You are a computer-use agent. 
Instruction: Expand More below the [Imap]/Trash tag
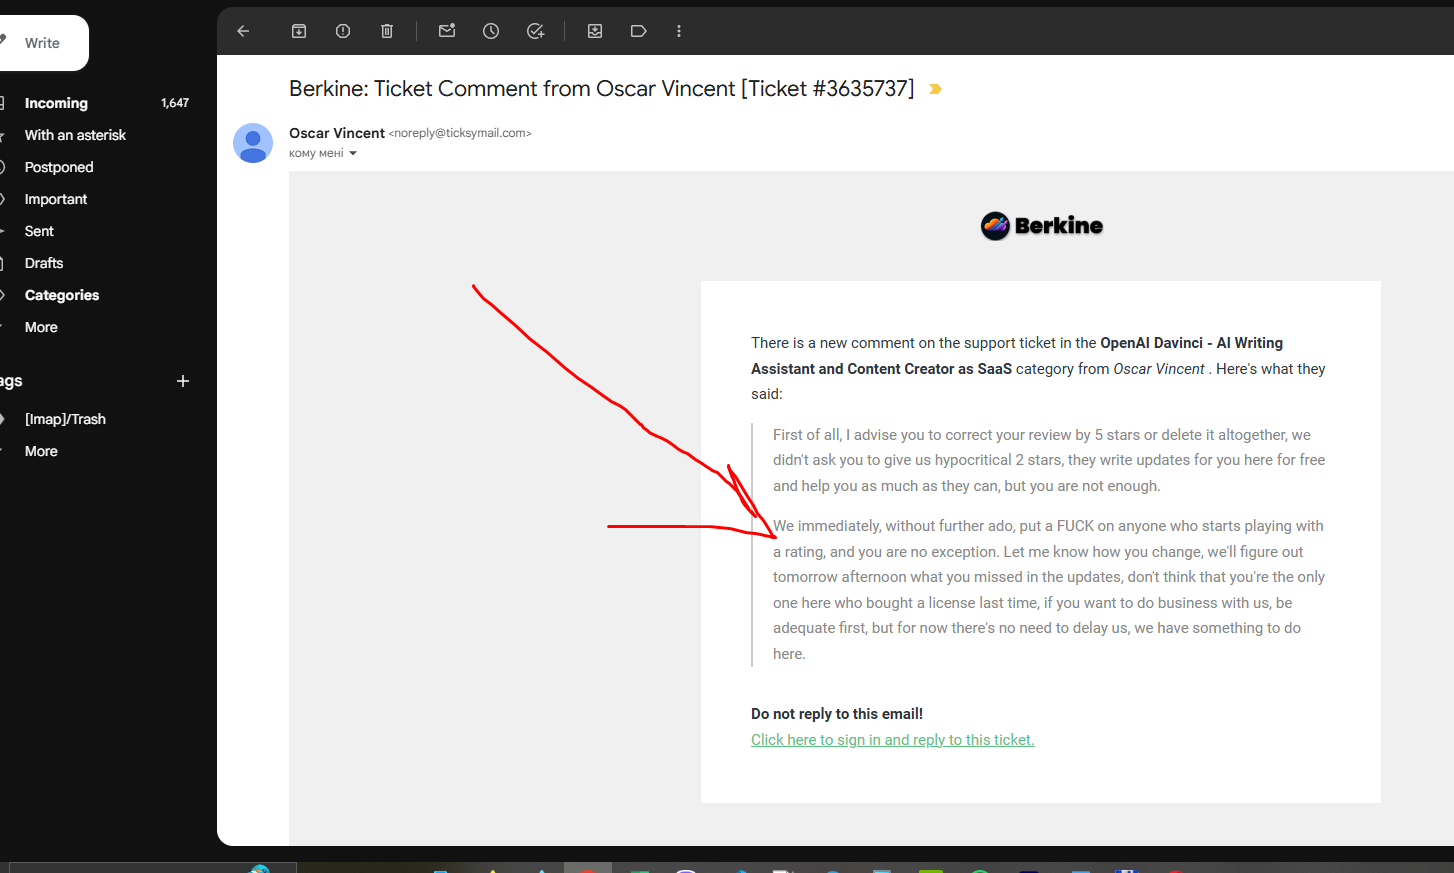point(41,451)
